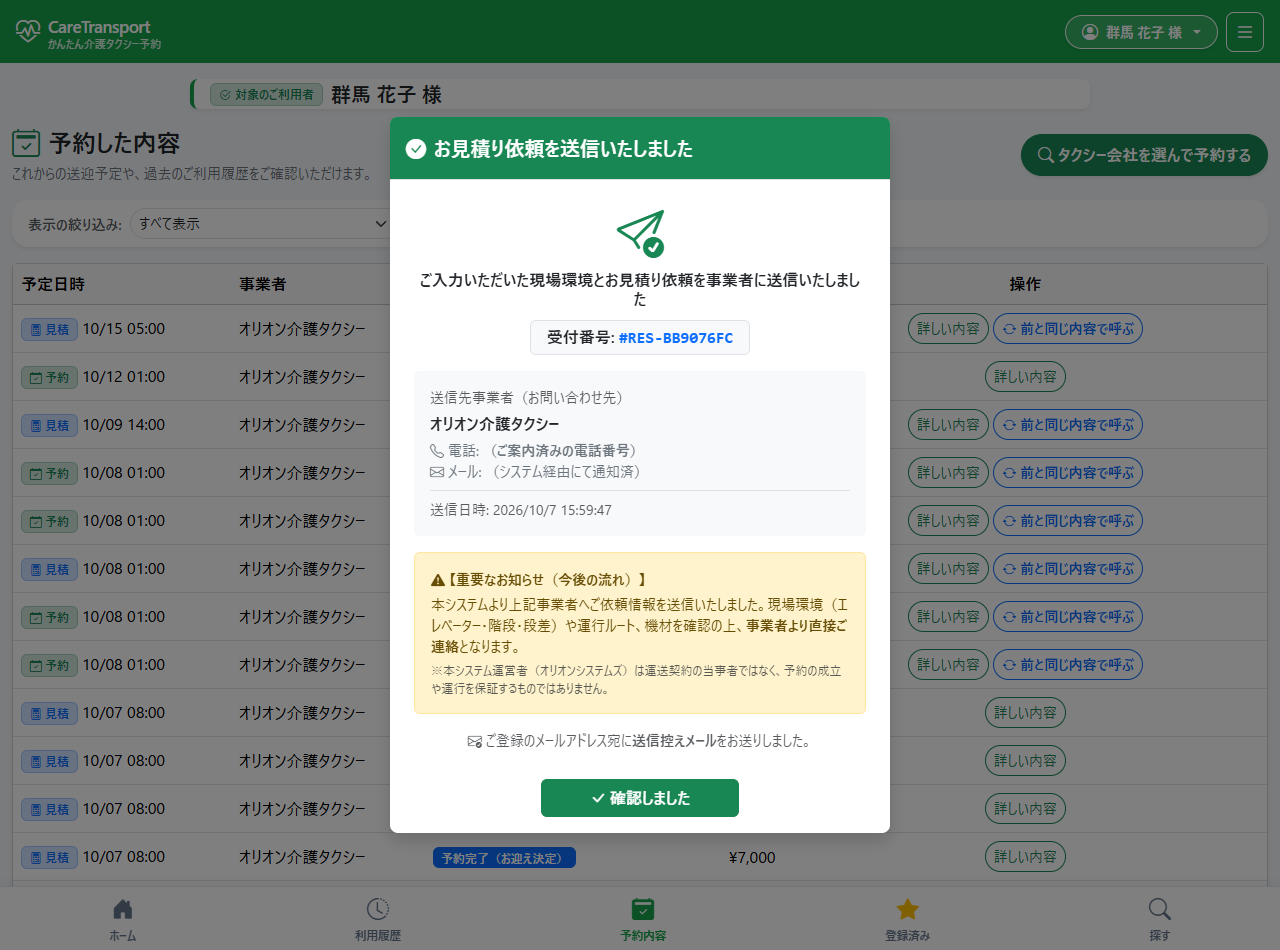The width and height of the screenshot is (1280, 950).
Task: Open the 群馬 花子 様 account dropdown
Action: coord(1141,32)
